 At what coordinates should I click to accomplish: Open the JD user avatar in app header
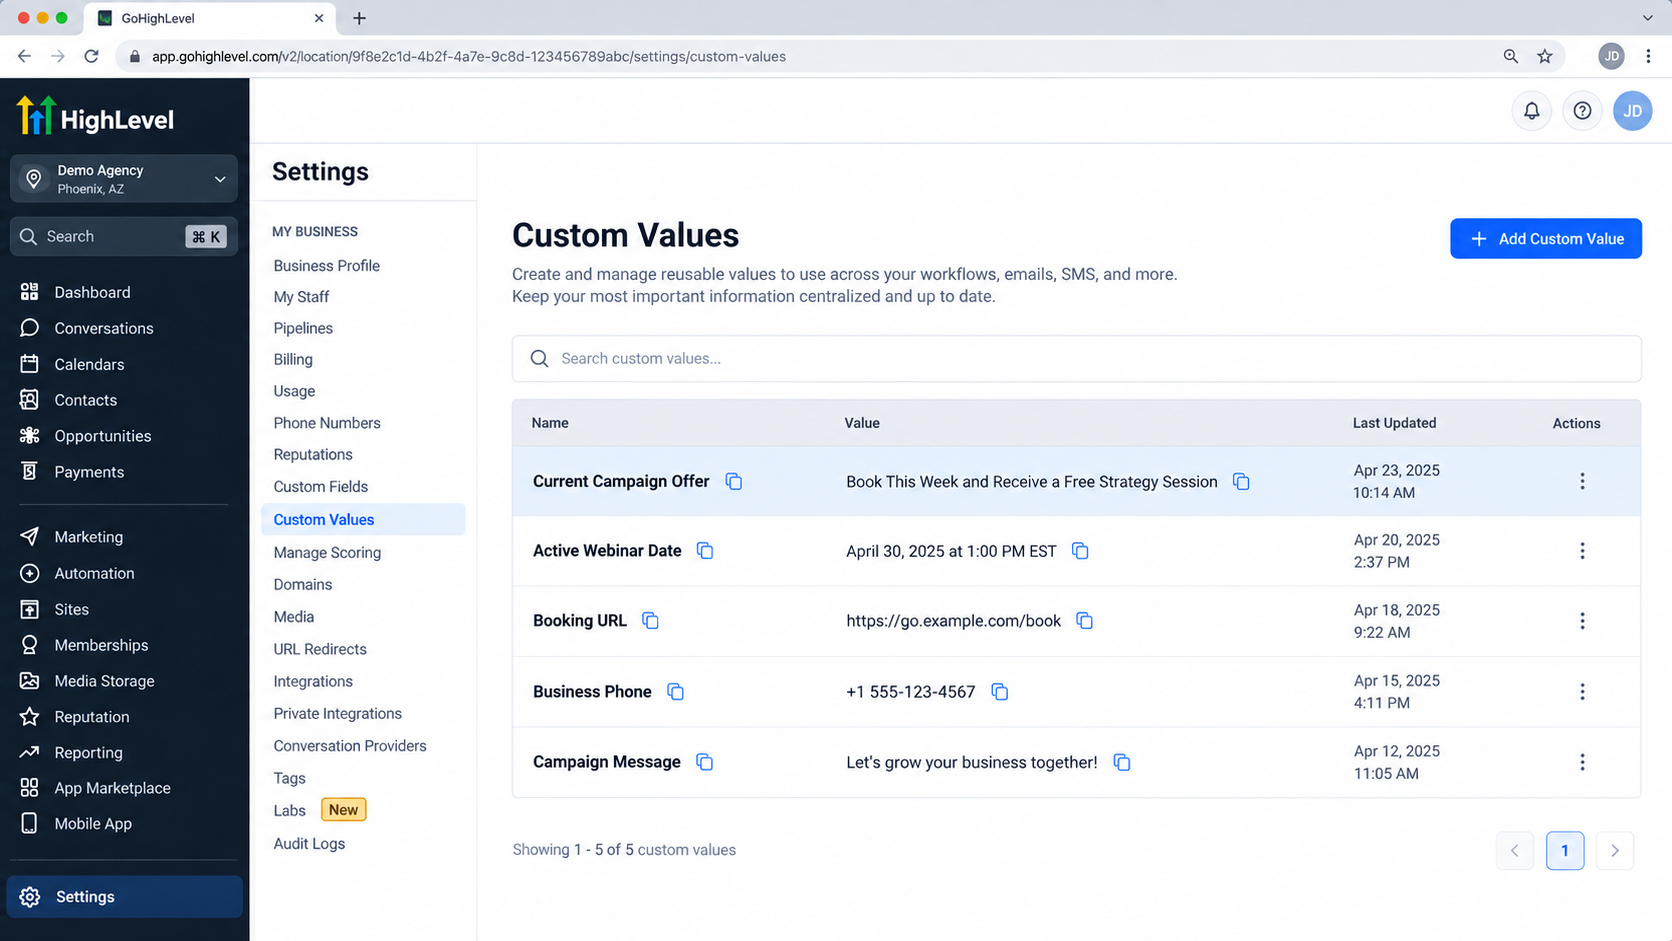point(1632,111)
